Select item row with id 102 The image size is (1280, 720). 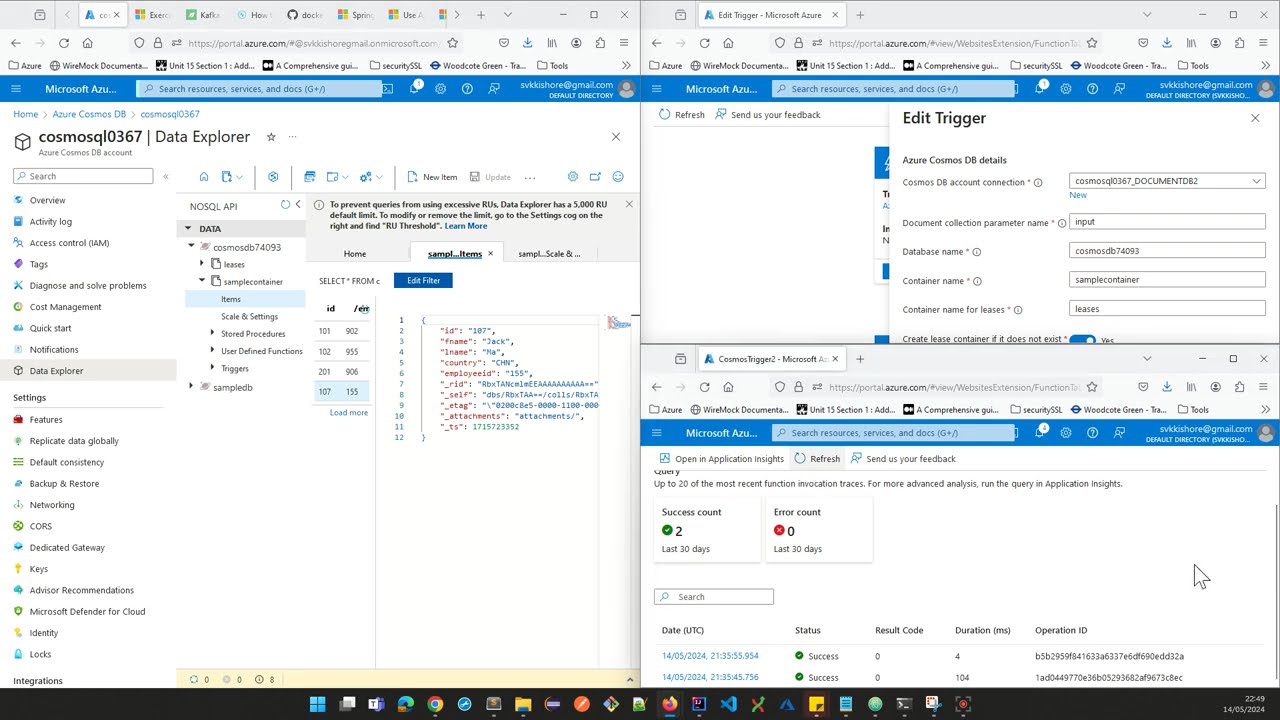340,352
